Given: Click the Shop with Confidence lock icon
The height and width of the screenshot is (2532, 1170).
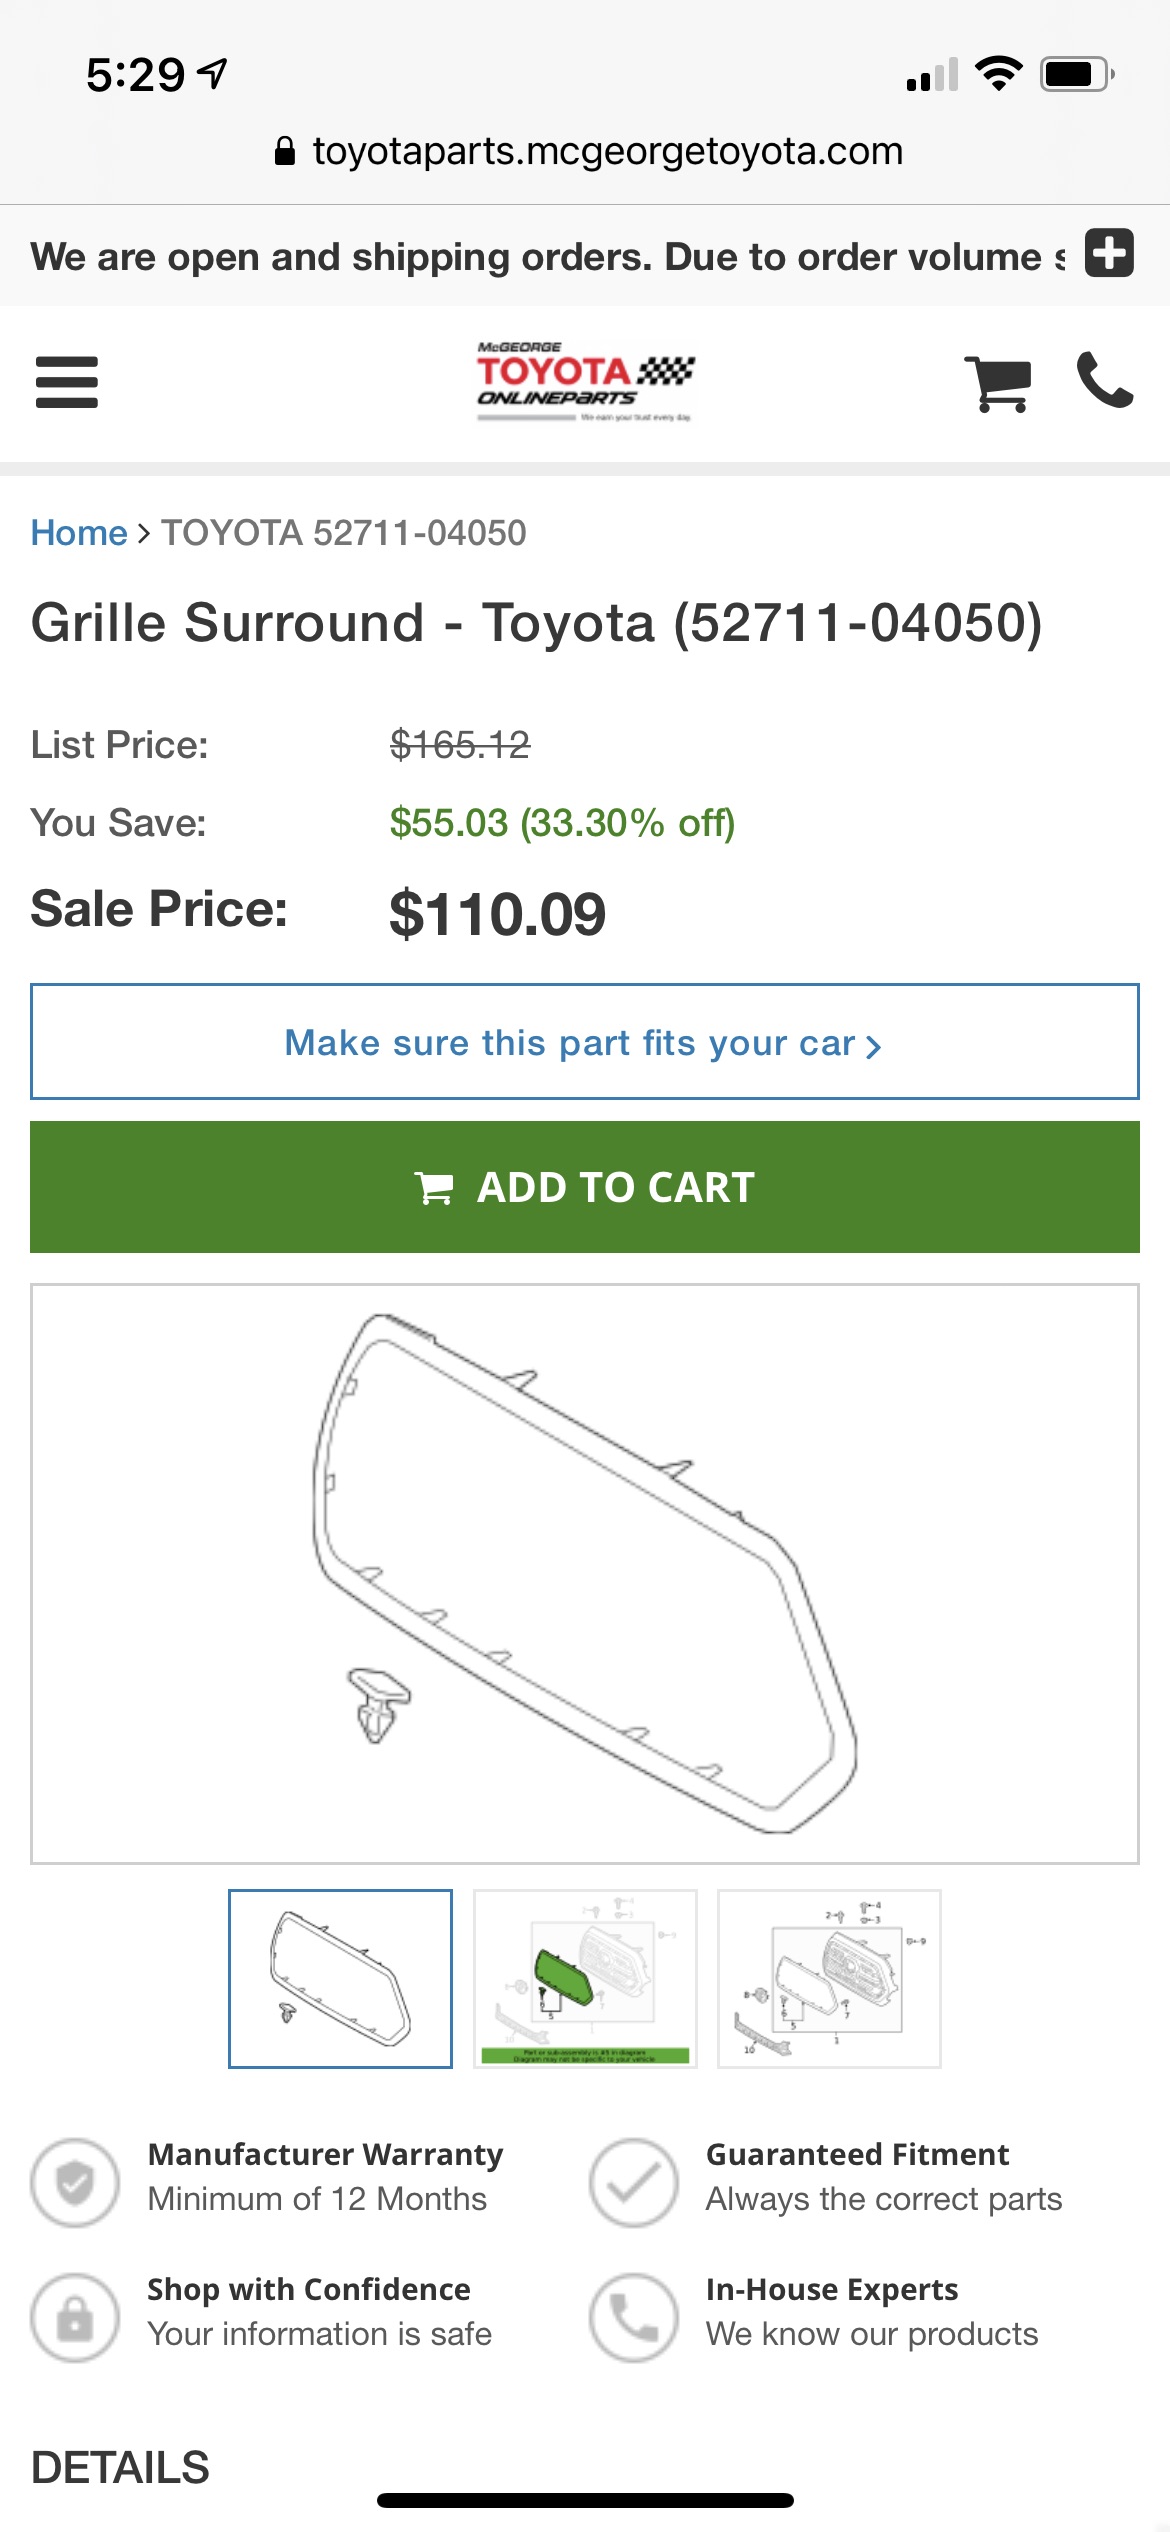Looking at the screenshot, I should click(75, 2318).
